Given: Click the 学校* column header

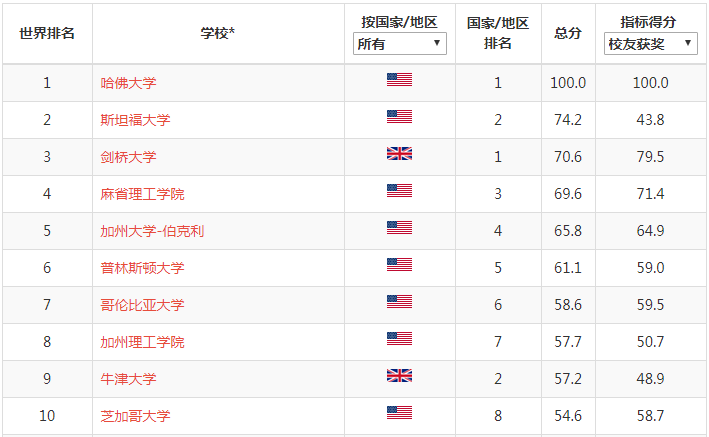Looking at the screenshot, I should point(218,33).
